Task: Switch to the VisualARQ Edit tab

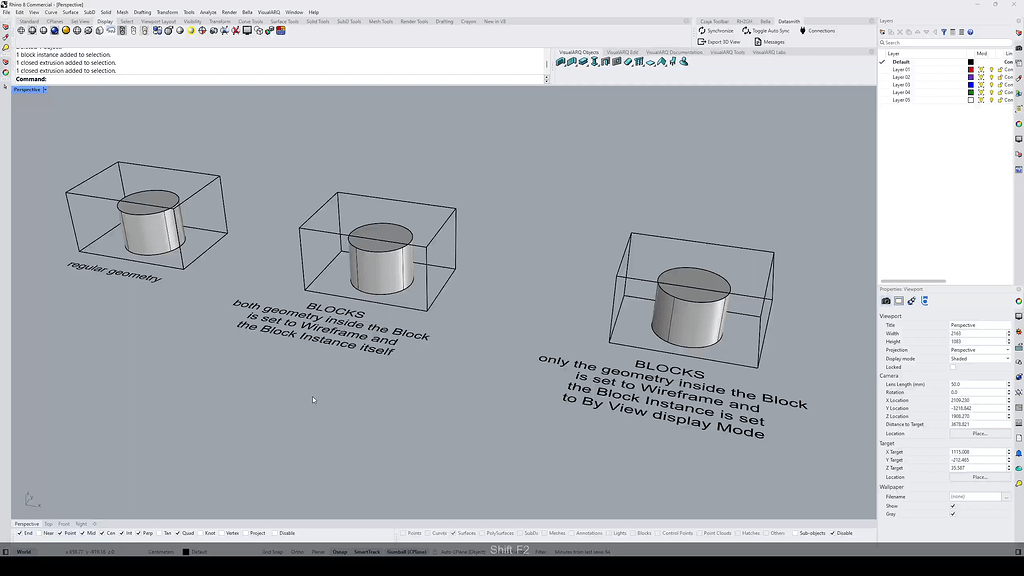Action: [x=624, y=52]
